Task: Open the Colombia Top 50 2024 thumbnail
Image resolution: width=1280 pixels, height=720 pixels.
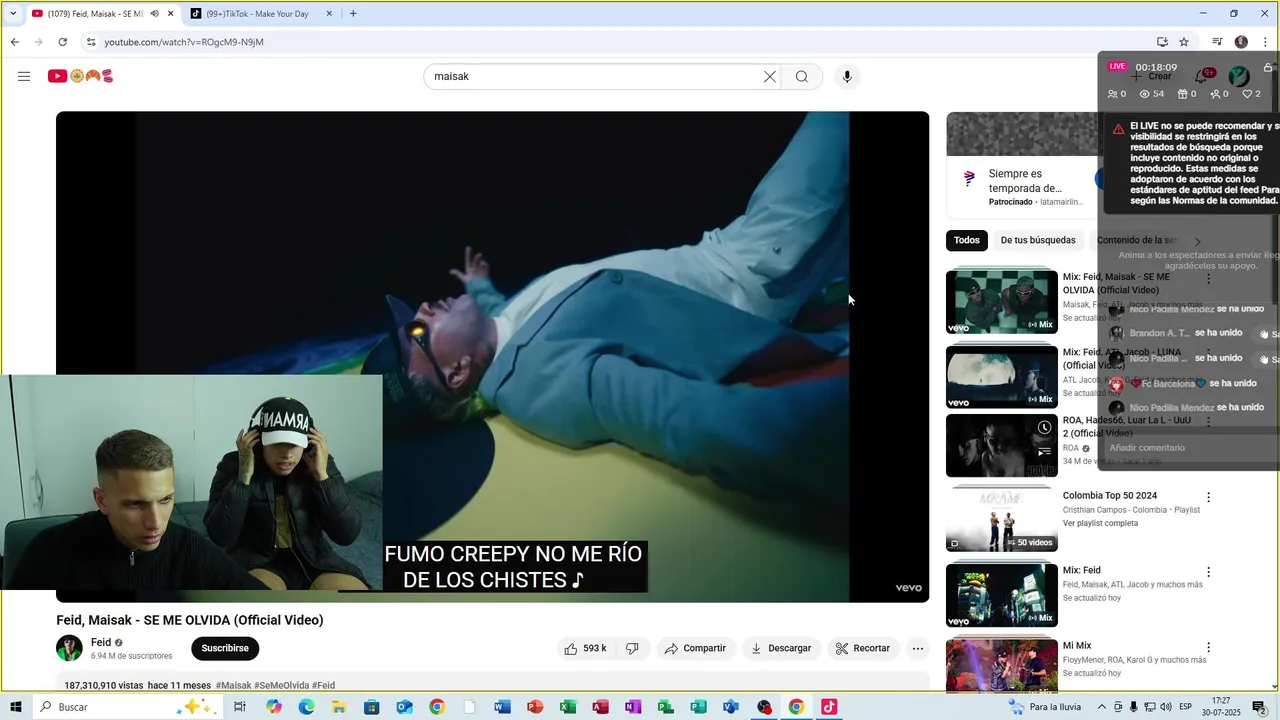Action: click(x=1001, y=519)
